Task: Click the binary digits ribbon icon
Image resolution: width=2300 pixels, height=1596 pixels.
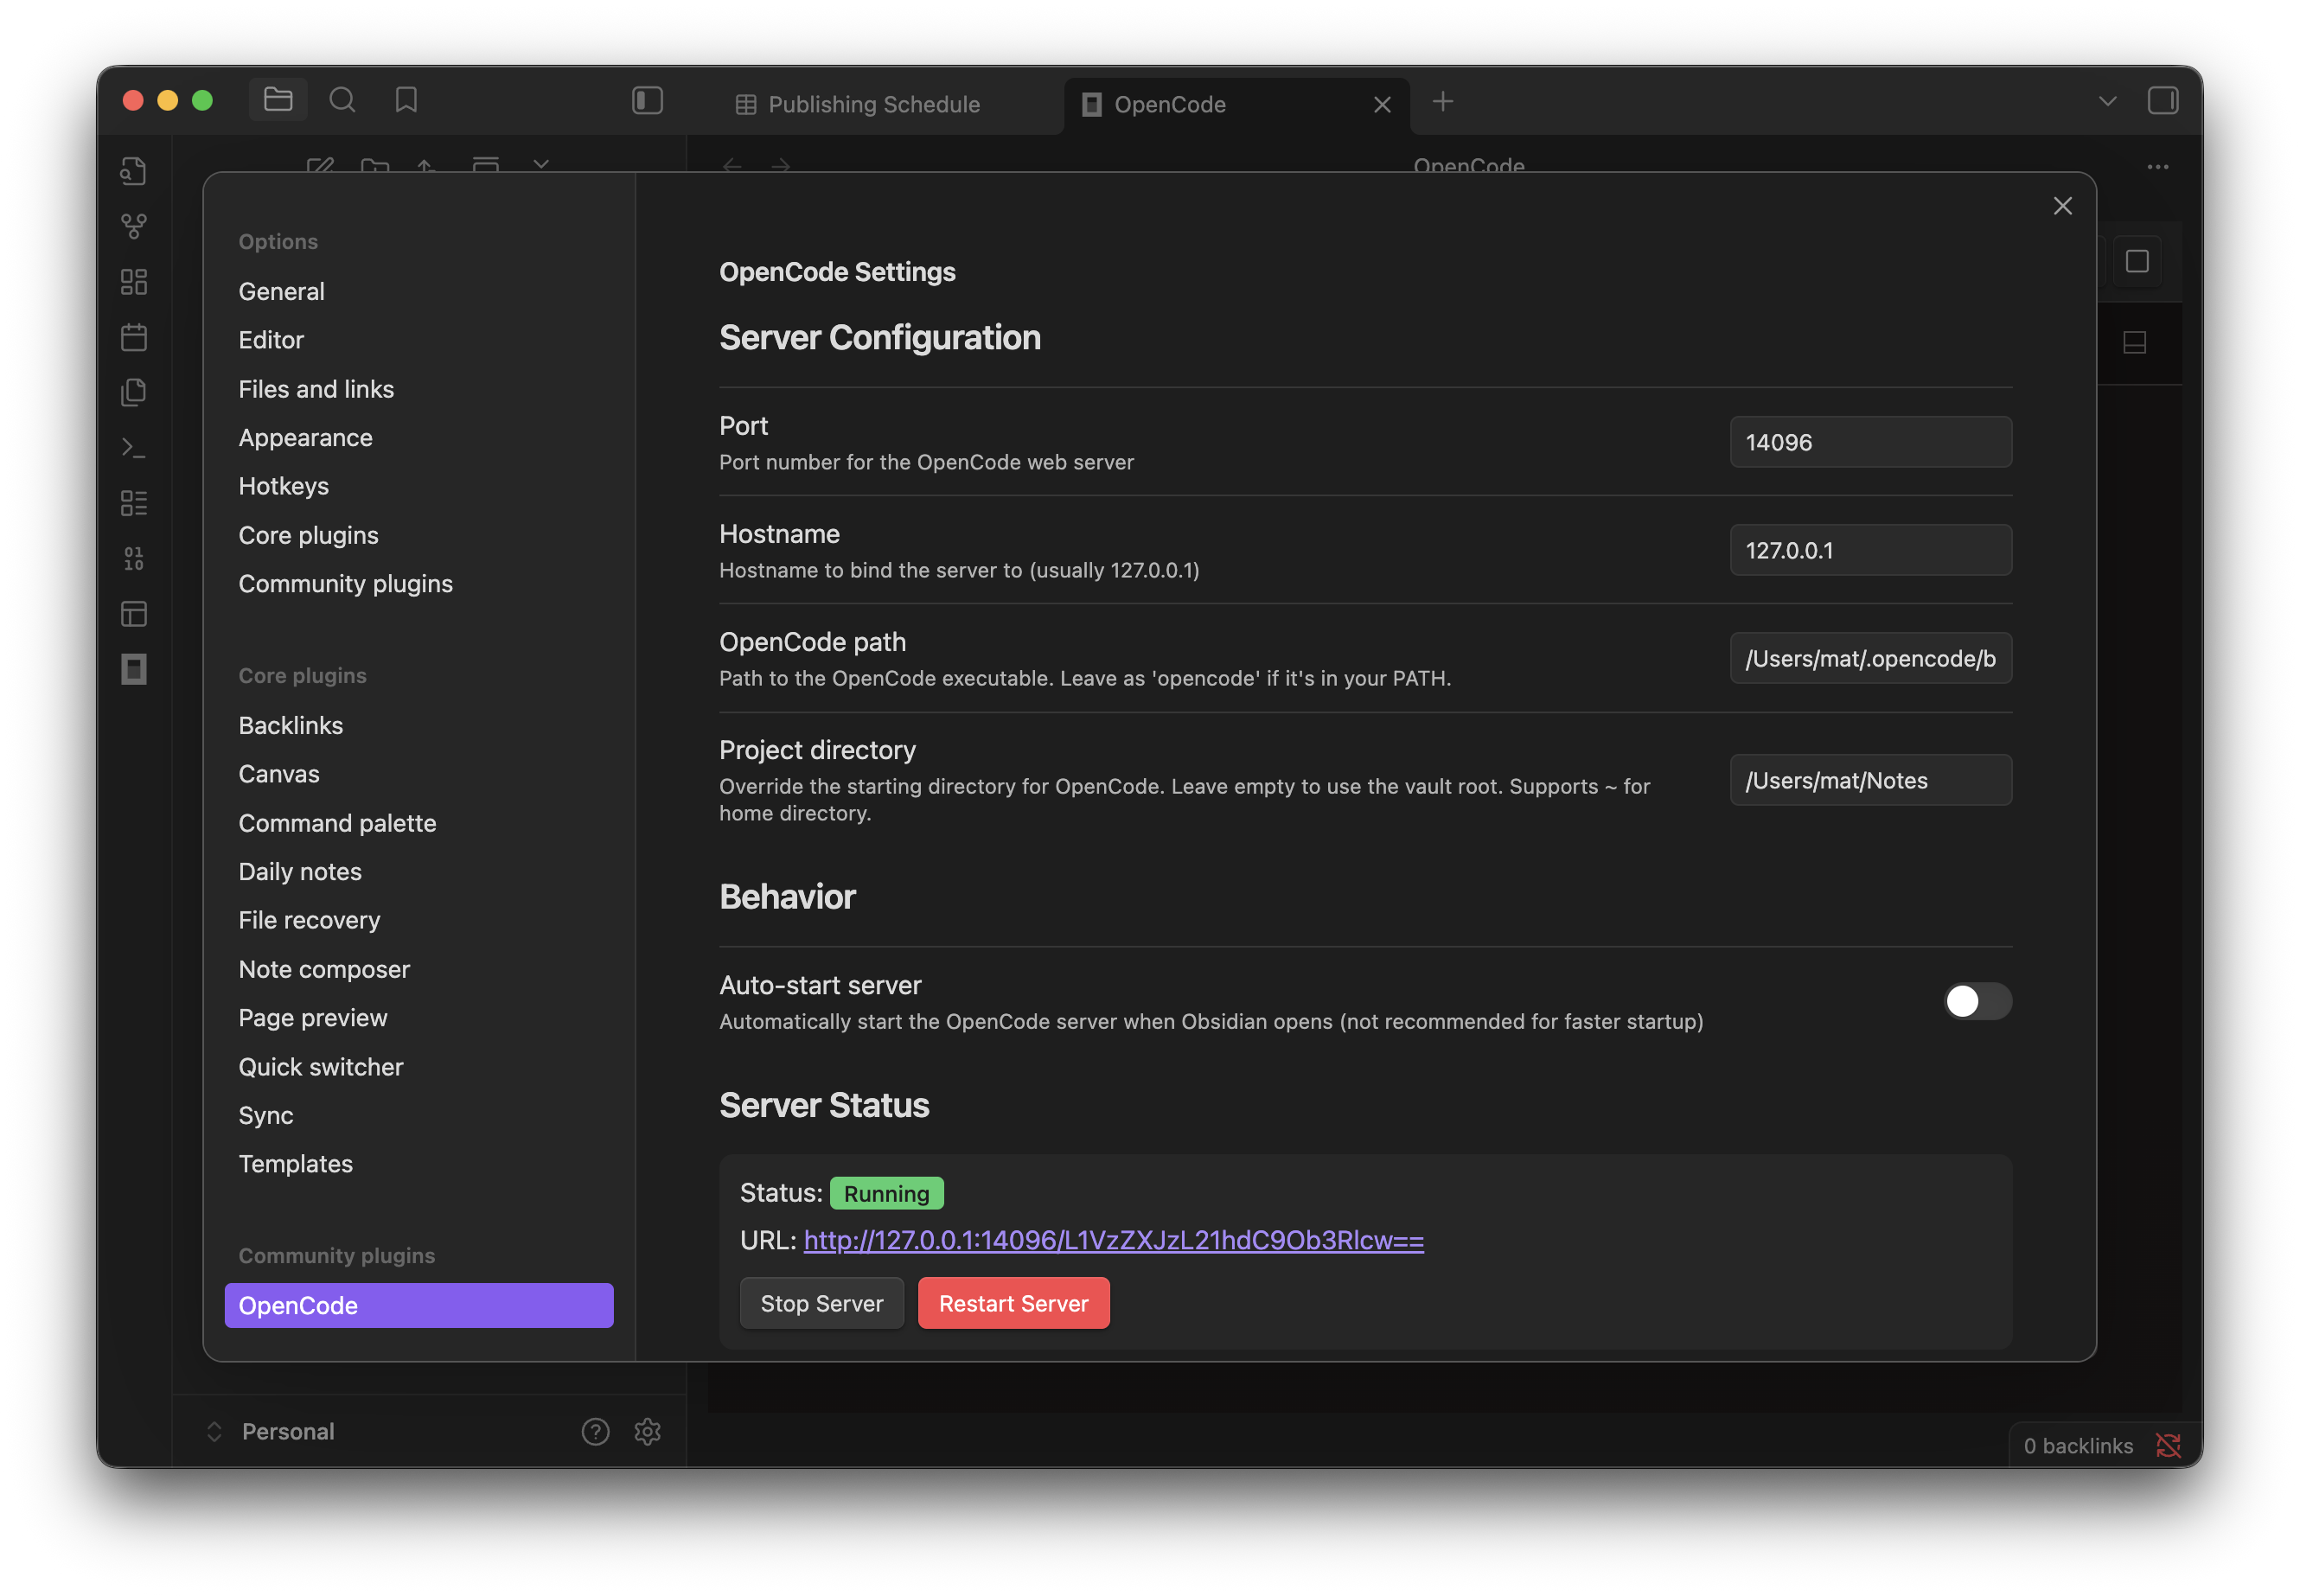Action: 134,558
